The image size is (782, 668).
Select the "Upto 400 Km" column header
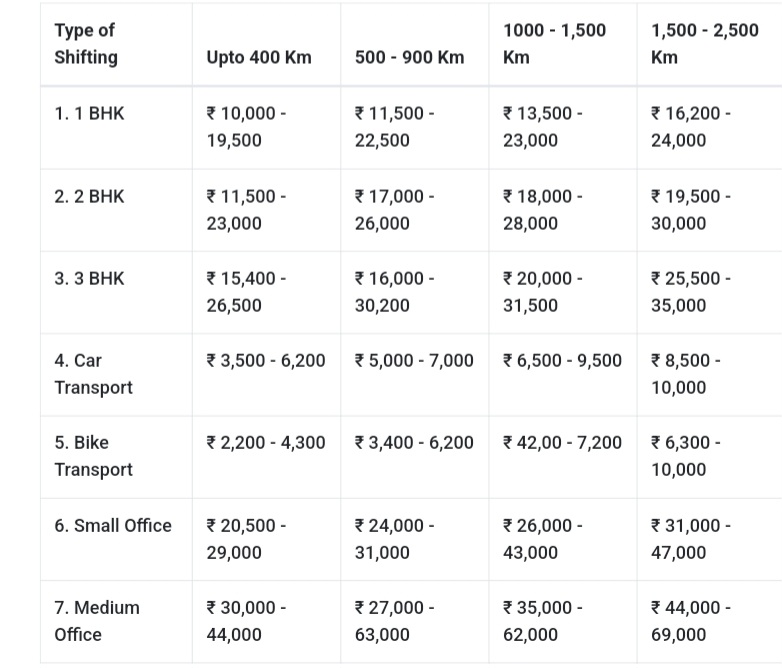pos(259,57)
